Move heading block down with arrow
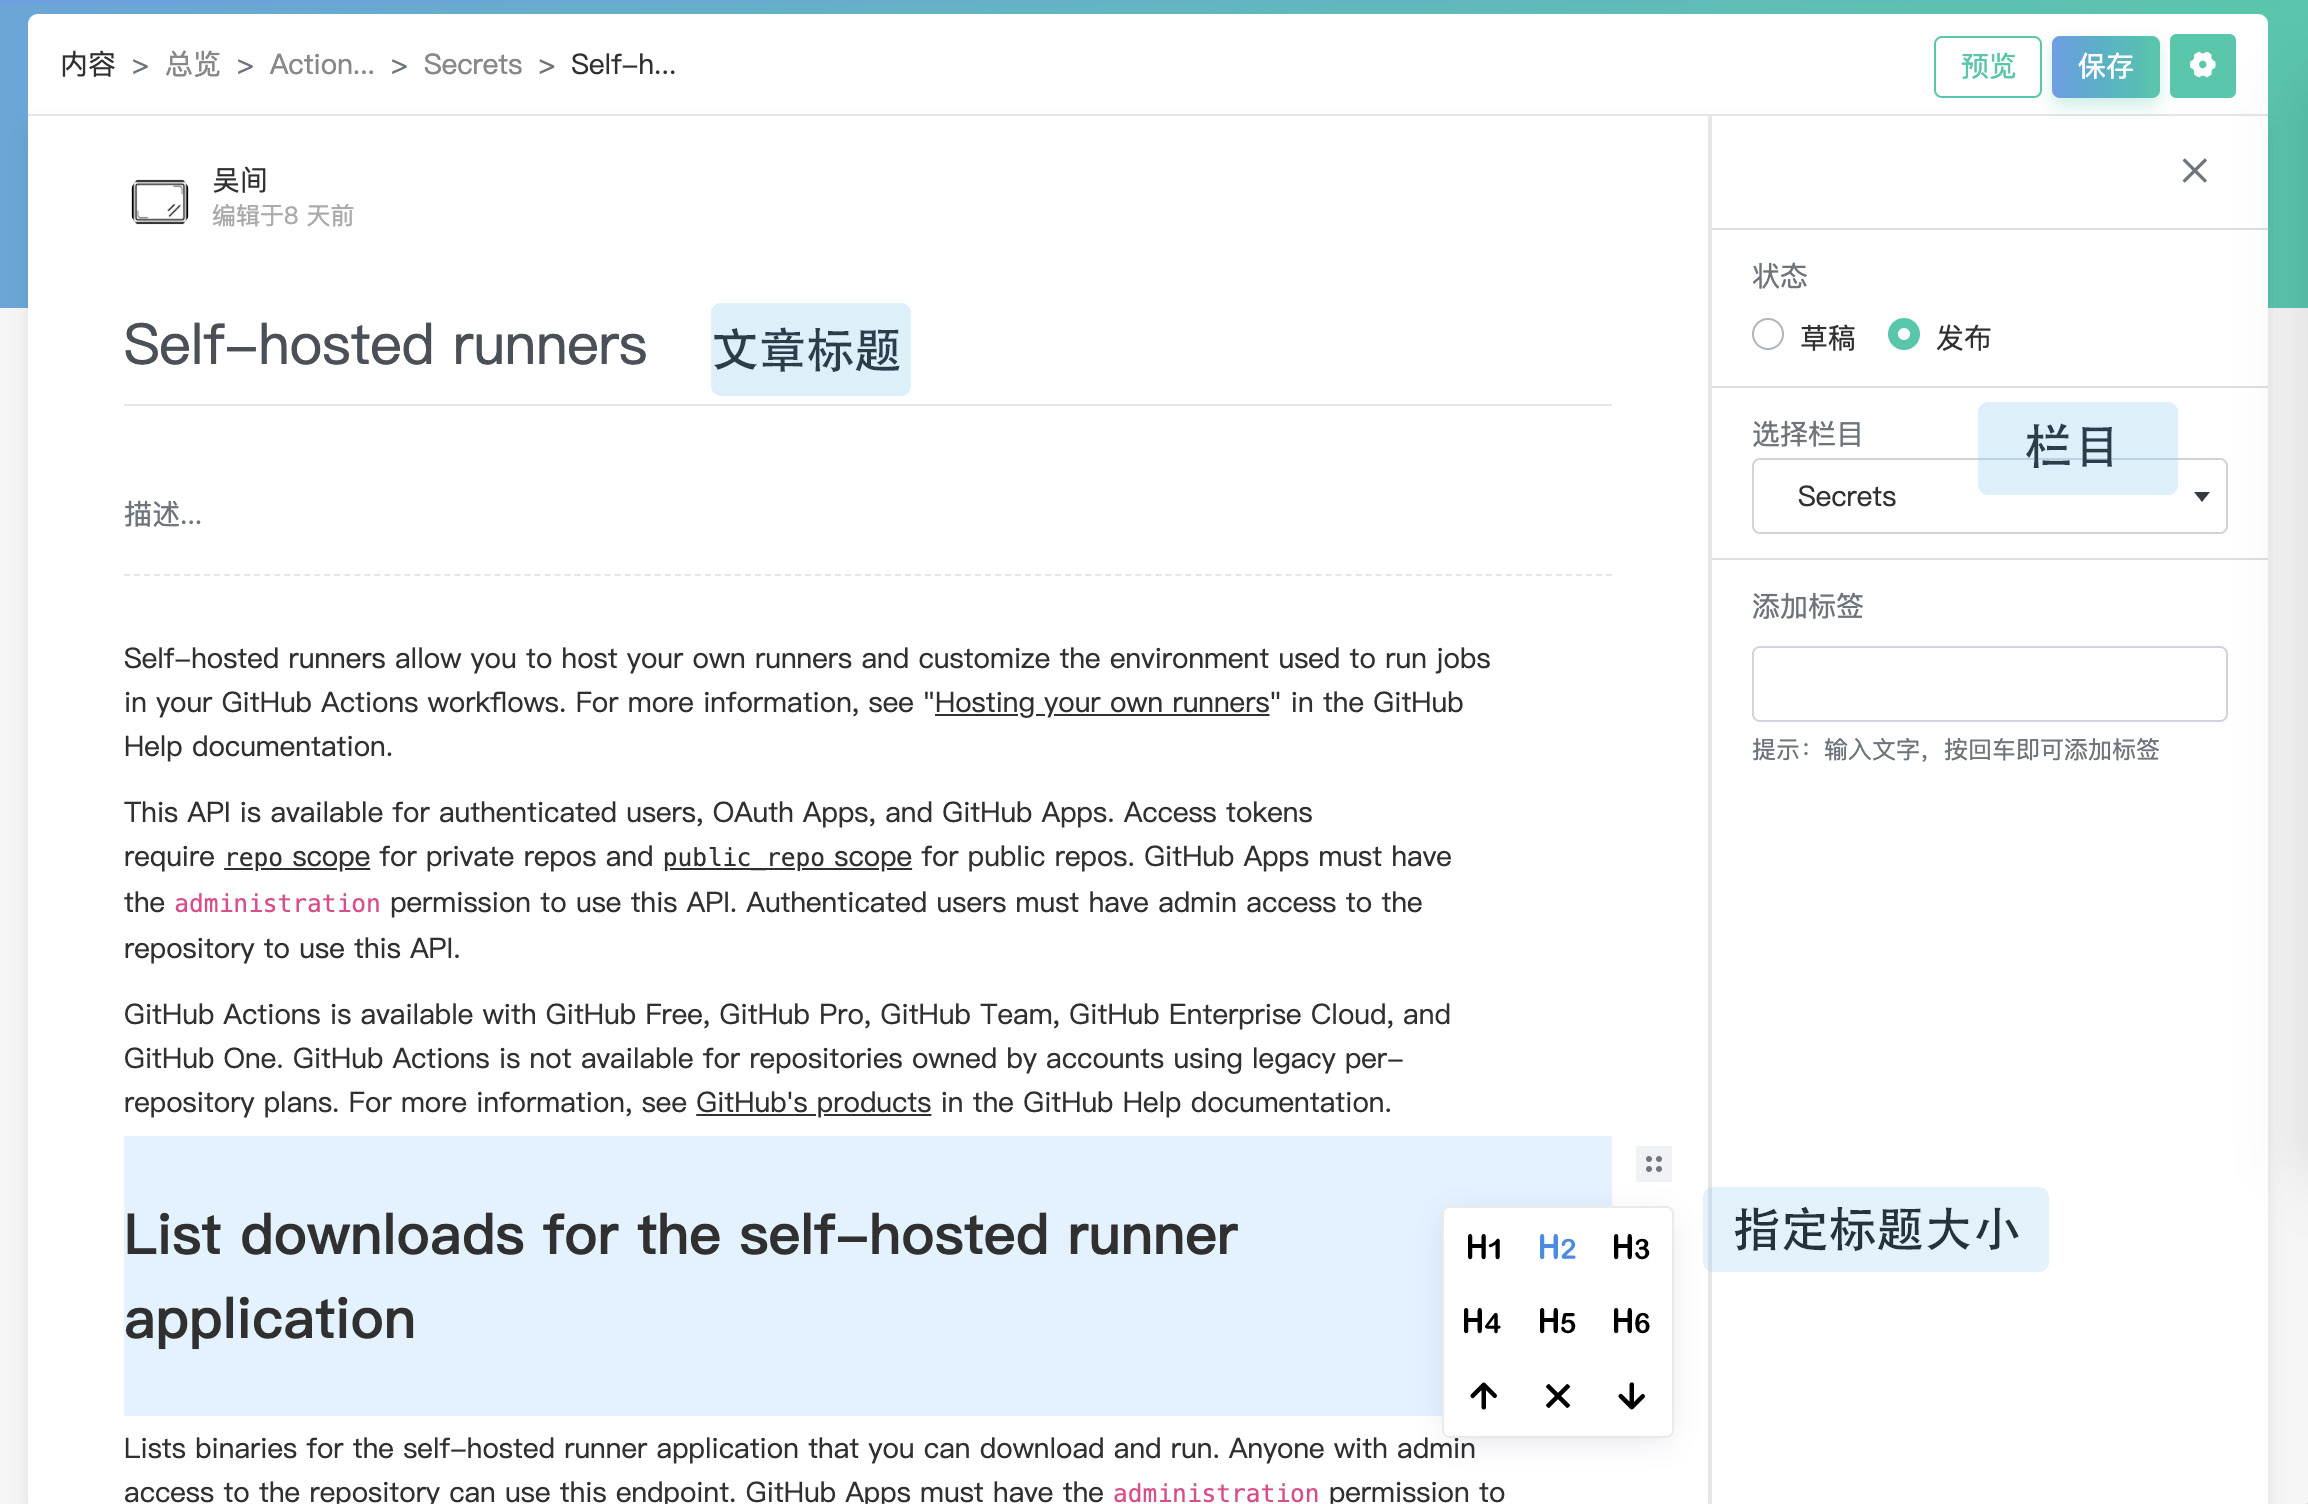The width and height of the screenshot is (2308, 1504). click(1631, 1395)
